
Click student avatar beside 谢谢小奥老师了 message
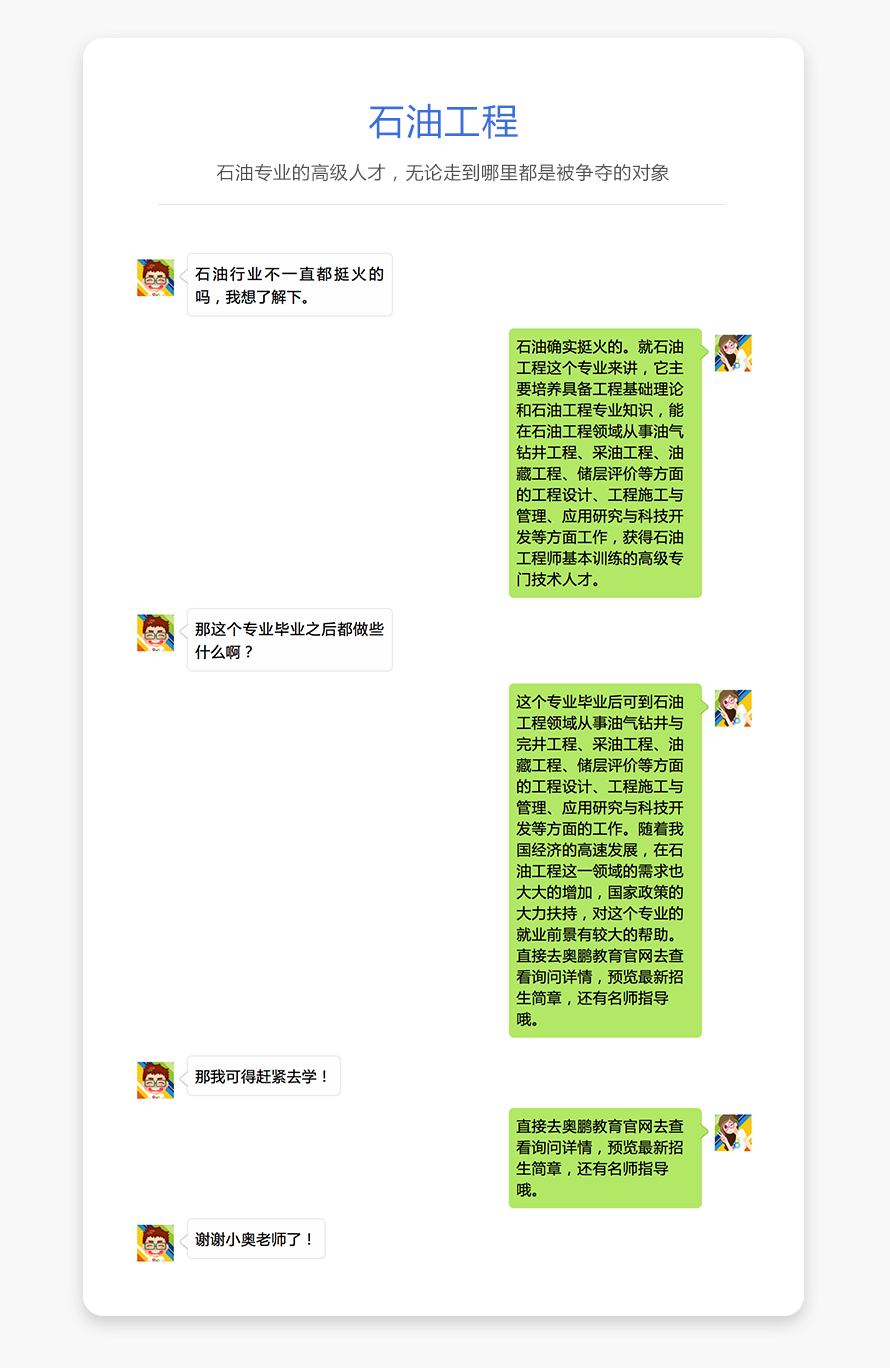[x=155, y=1242]
